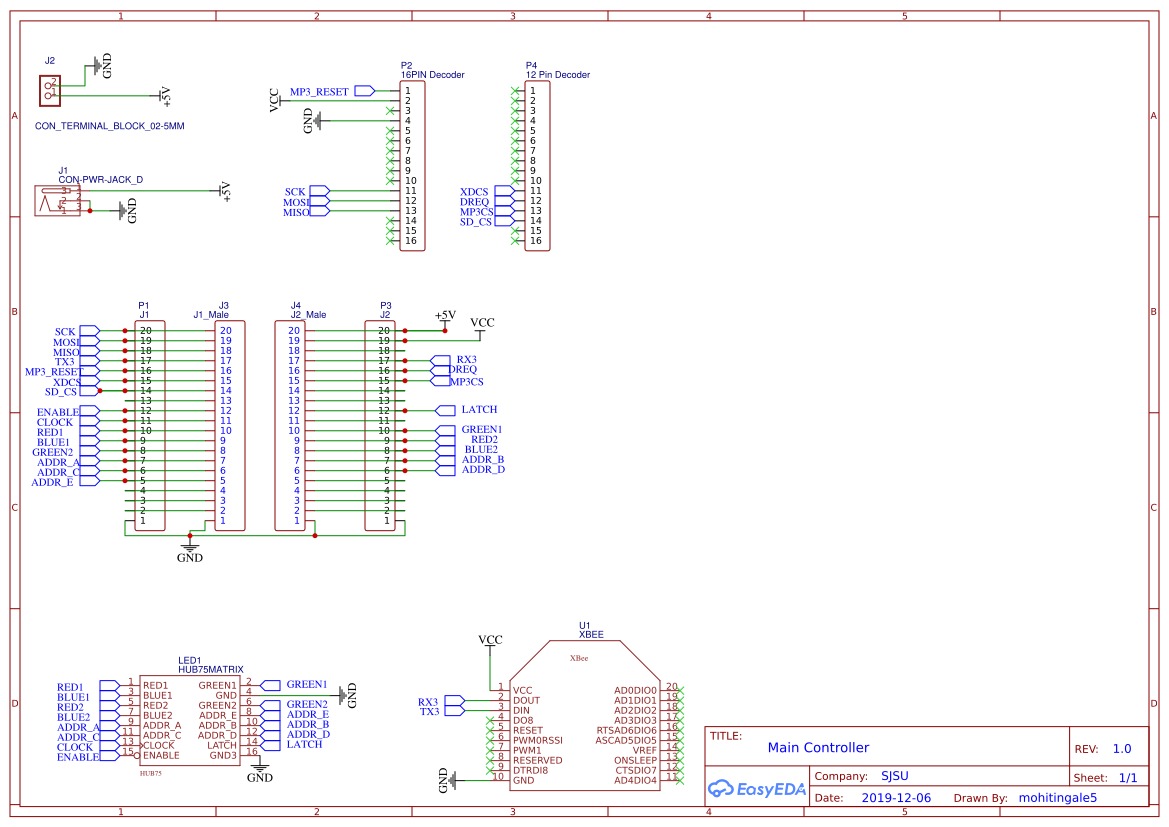Screen dimensions: 1169x827
Task: Select the CLOCK net port left of LED1
Action: 110,746
